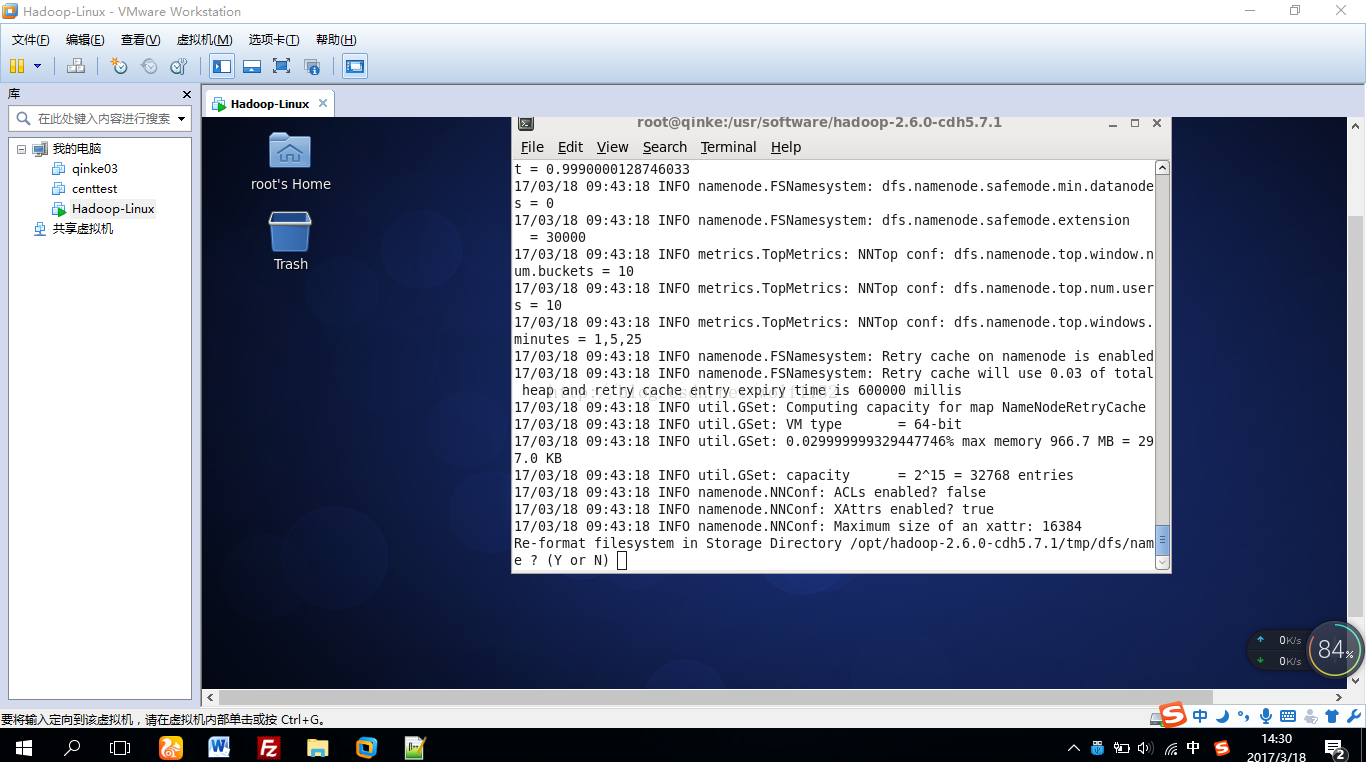Open the 文件(F) menu
Image resolution: width=1366 pixels, height=762 pixels.
click(30, 40)
